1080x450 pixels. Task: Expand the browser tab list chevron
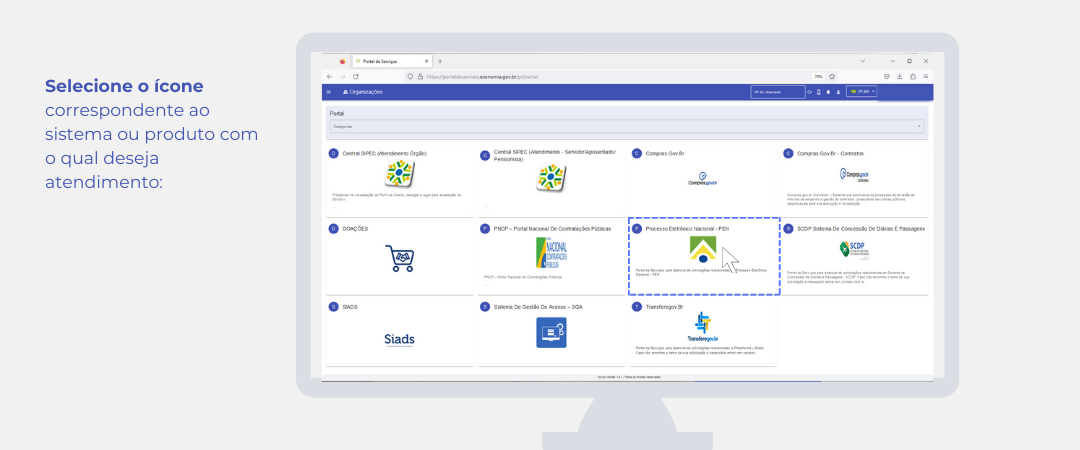(x=862, y=61)
